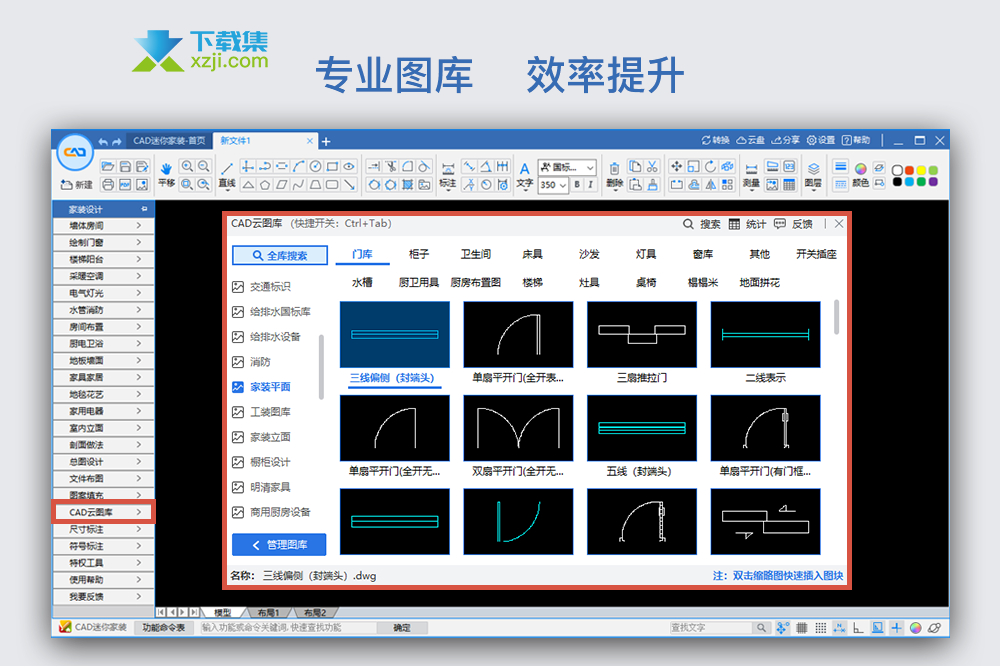Screen dimensions: 1000x666
Task: Select the triangle shape tool
Action: pyautogui.click(x=247, y=185)
